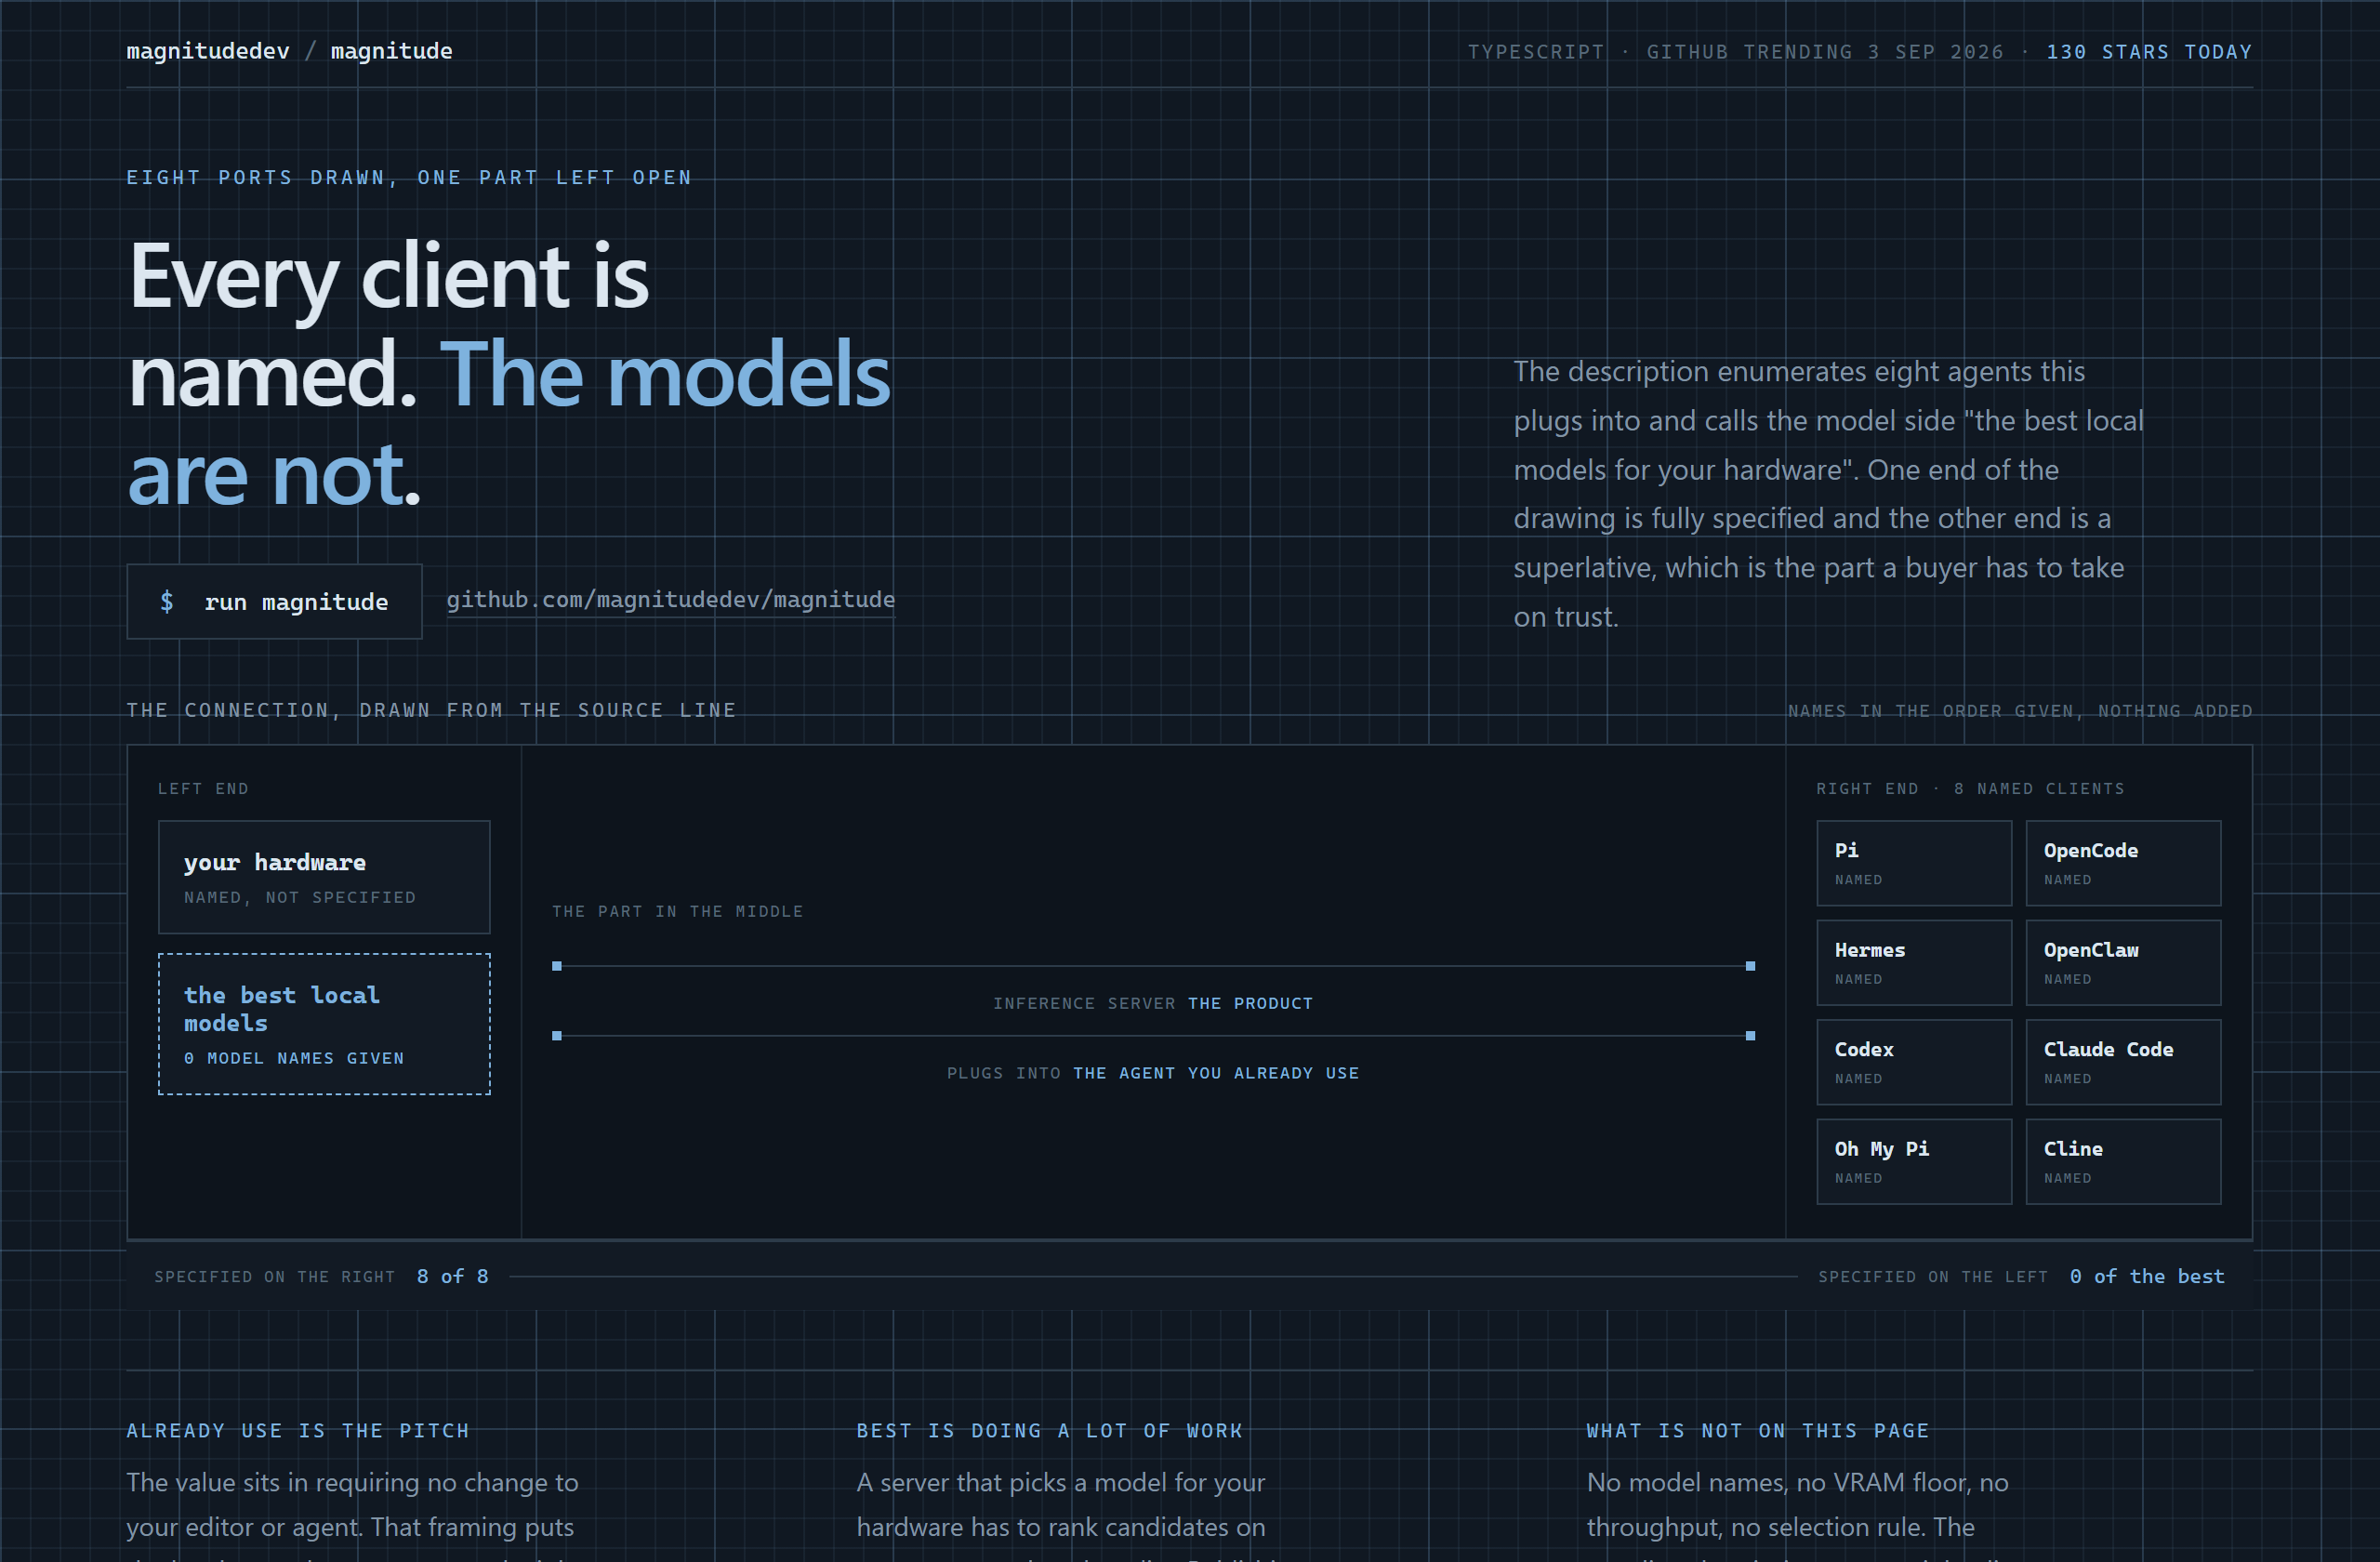The image size is (2380, 1562).
Task: Click ALREADY USE IS THE PITCH heading
Action: click(x=298, y=1430)
